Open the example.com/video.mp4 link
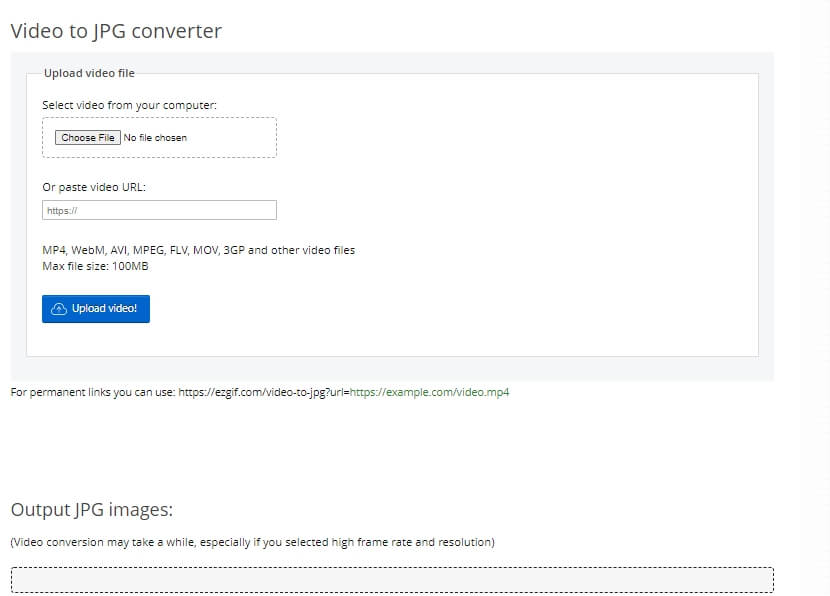The height and width of the screenshot is (596, 830). click(x=429, y=392)
